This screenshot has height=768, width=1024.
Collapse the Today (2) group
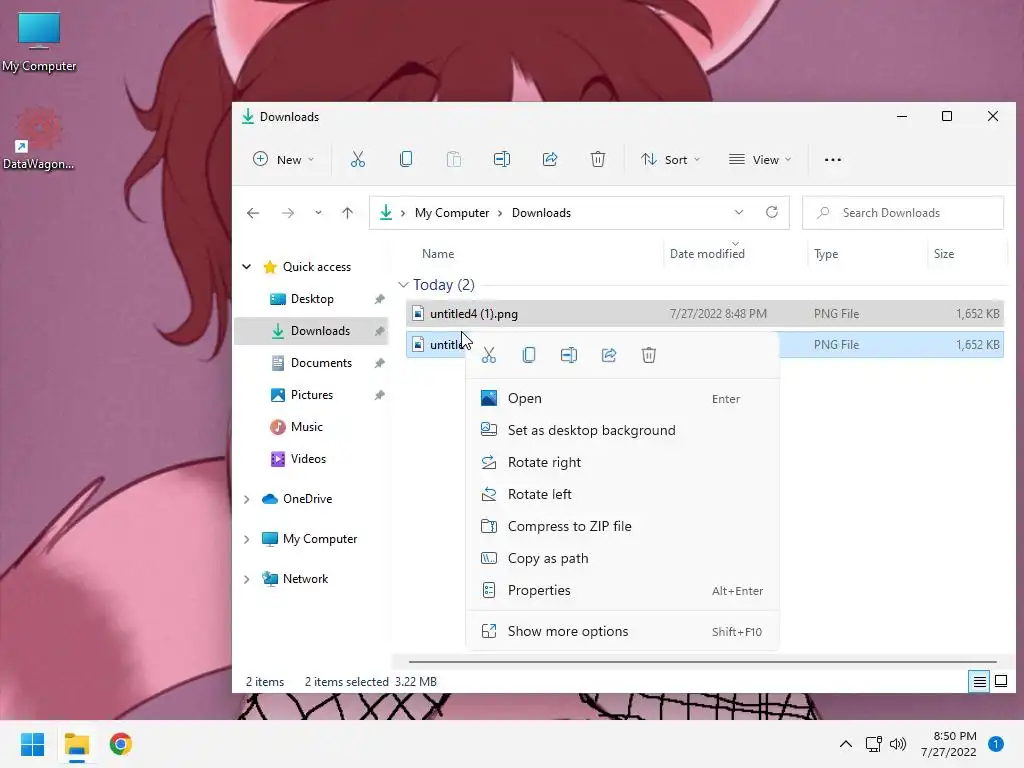[403, 285]
